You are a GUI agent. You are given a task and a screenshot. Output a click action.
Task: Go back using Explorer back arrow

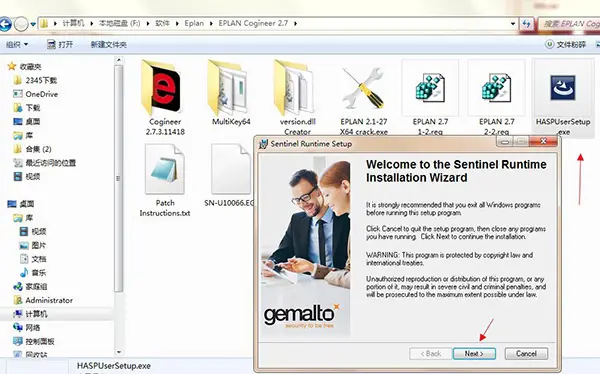point(5,24)
